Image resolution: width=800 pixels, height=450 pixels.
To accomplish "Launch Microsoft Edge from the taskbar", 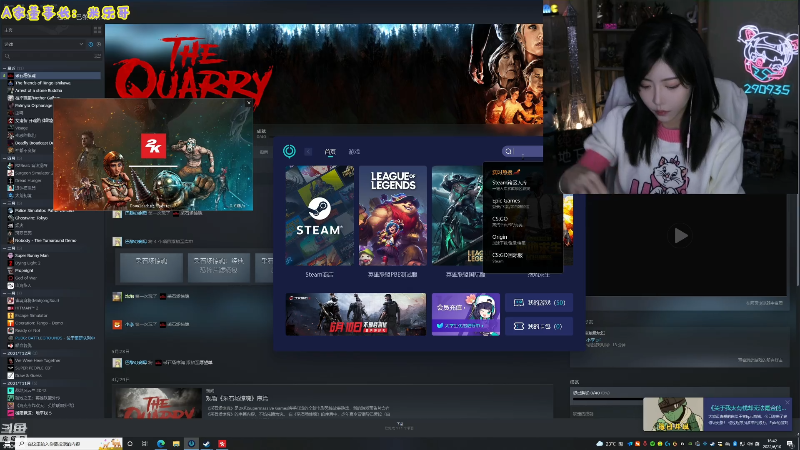I will click(161, 443).
